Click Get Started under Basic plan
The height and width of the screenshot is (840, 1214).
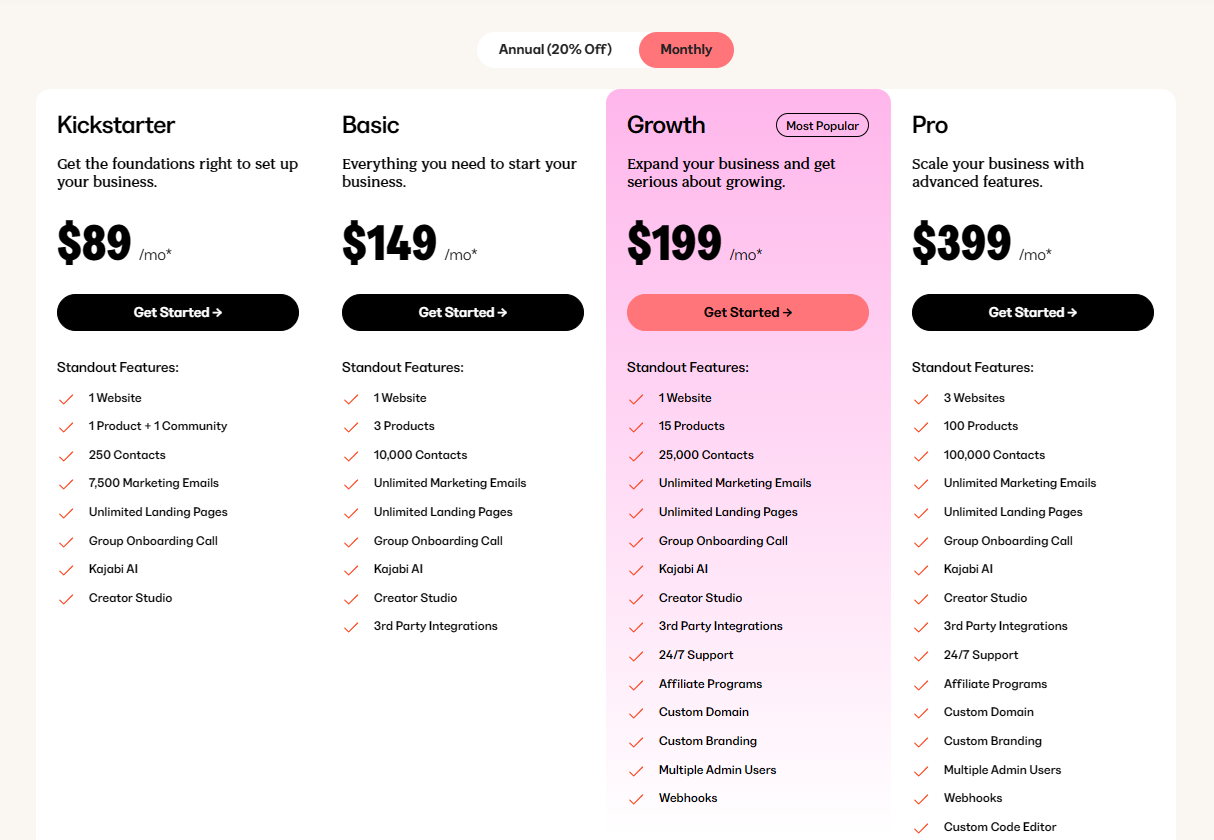[x=463, y=312]
